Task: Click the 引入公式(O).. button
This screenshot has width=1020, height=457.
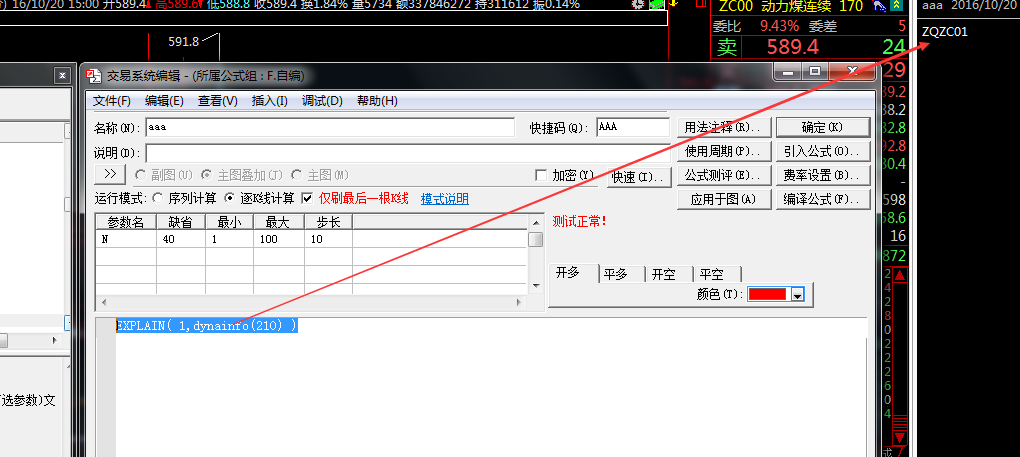Action: [822, 151]
